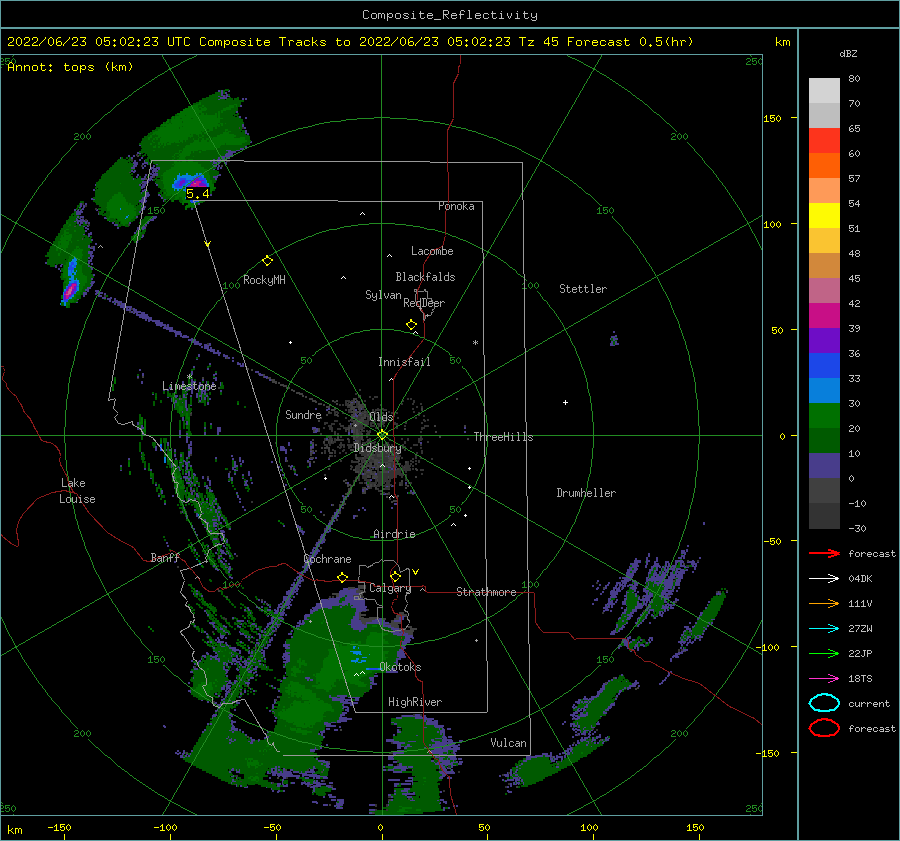The image size is (900, 841).
Task: Click the red forecast arrow in legend
Action: click(824, 553)
